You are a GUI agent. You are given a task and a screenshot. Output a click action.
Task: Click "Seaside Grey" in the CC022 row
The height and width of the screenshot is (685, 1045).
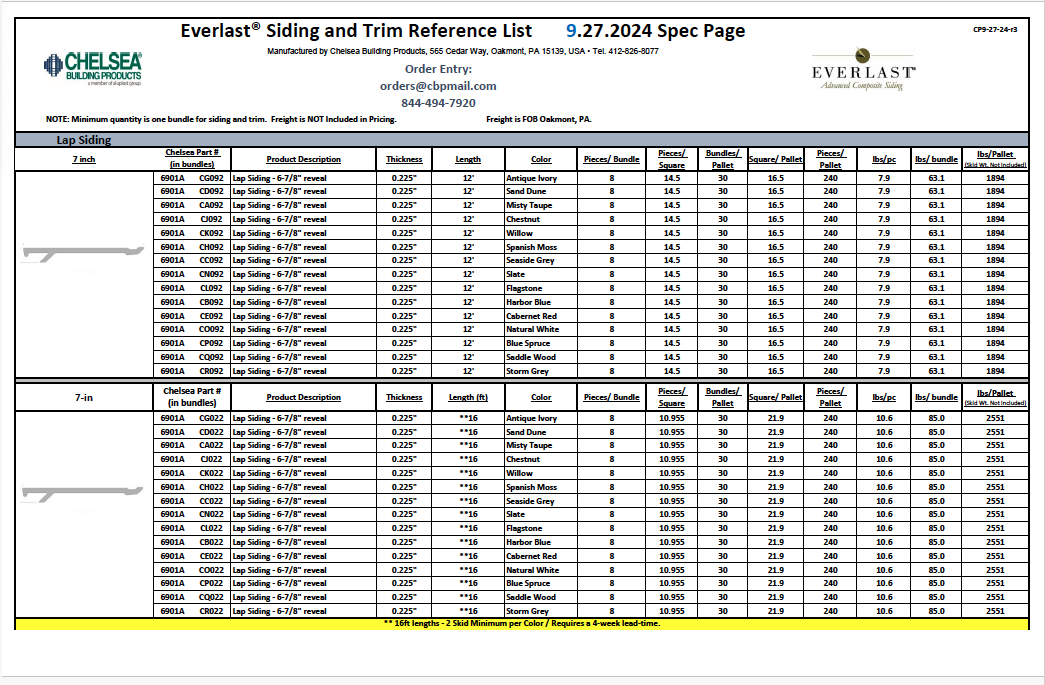click(530, 501)
